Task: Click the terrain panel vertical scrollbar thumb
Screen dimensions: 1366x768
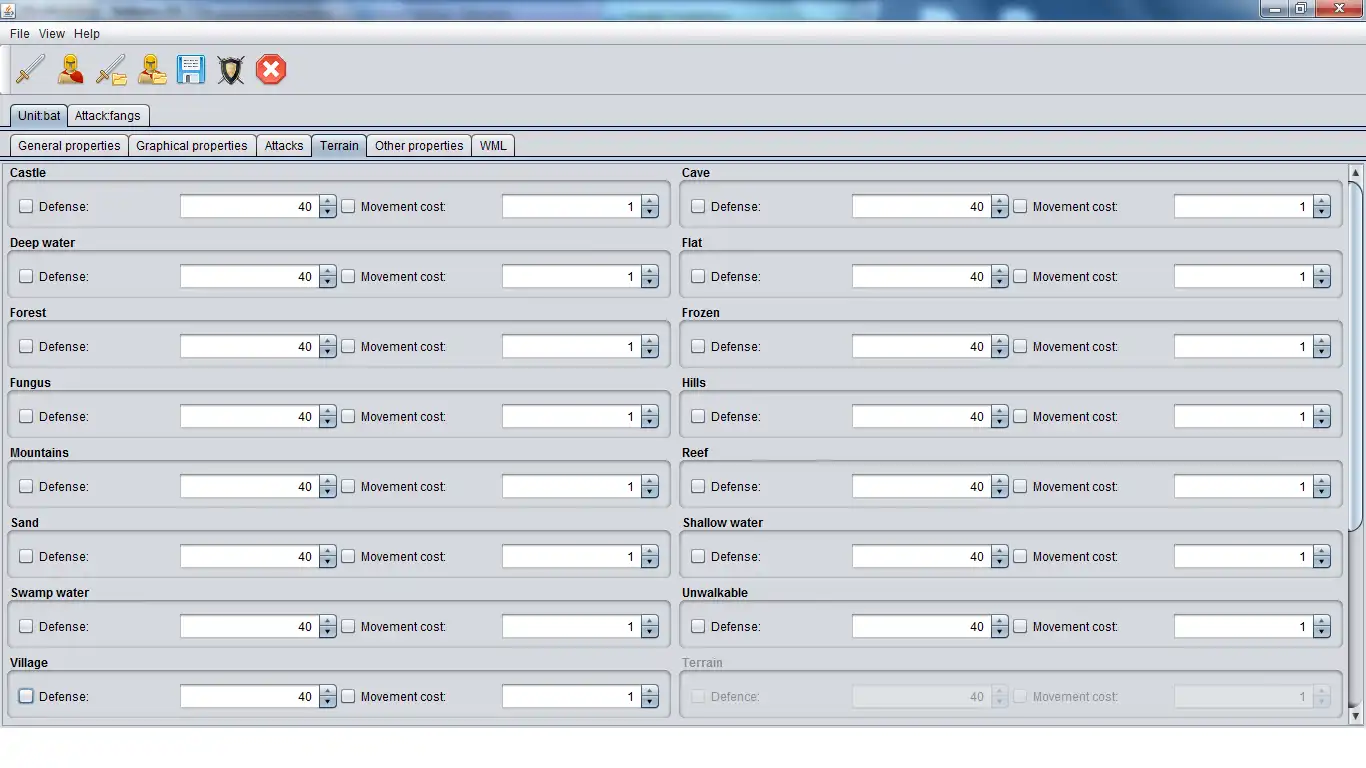Action: [x=1356, y=356]
